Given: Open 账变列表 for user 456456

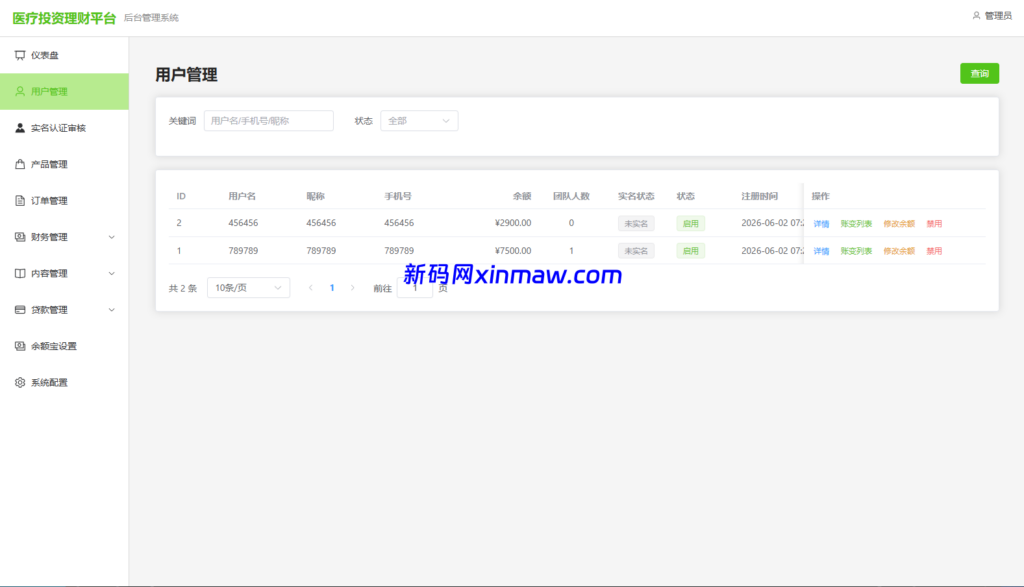Looking at the screenshot, I should [x=856, y=224].
